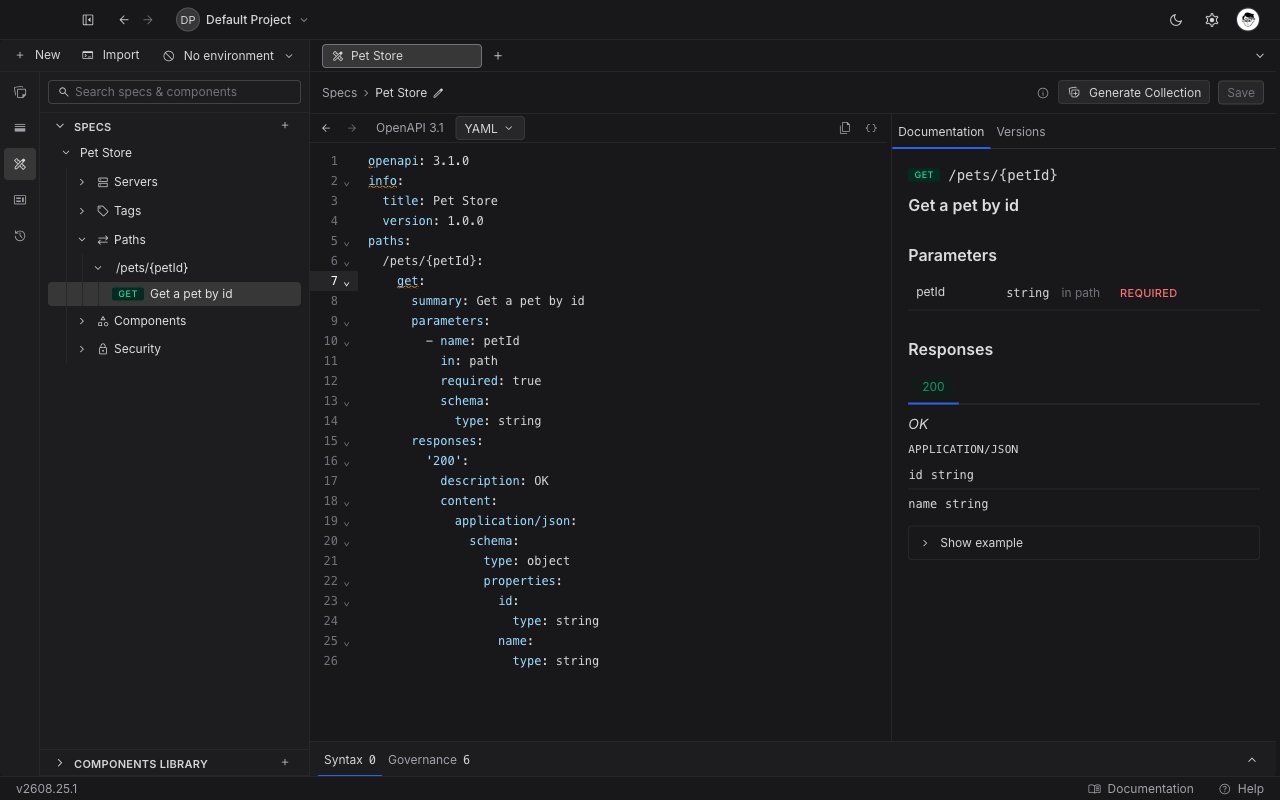Expand Show example in responses
1280x800 pixels.
[1083, 543]
